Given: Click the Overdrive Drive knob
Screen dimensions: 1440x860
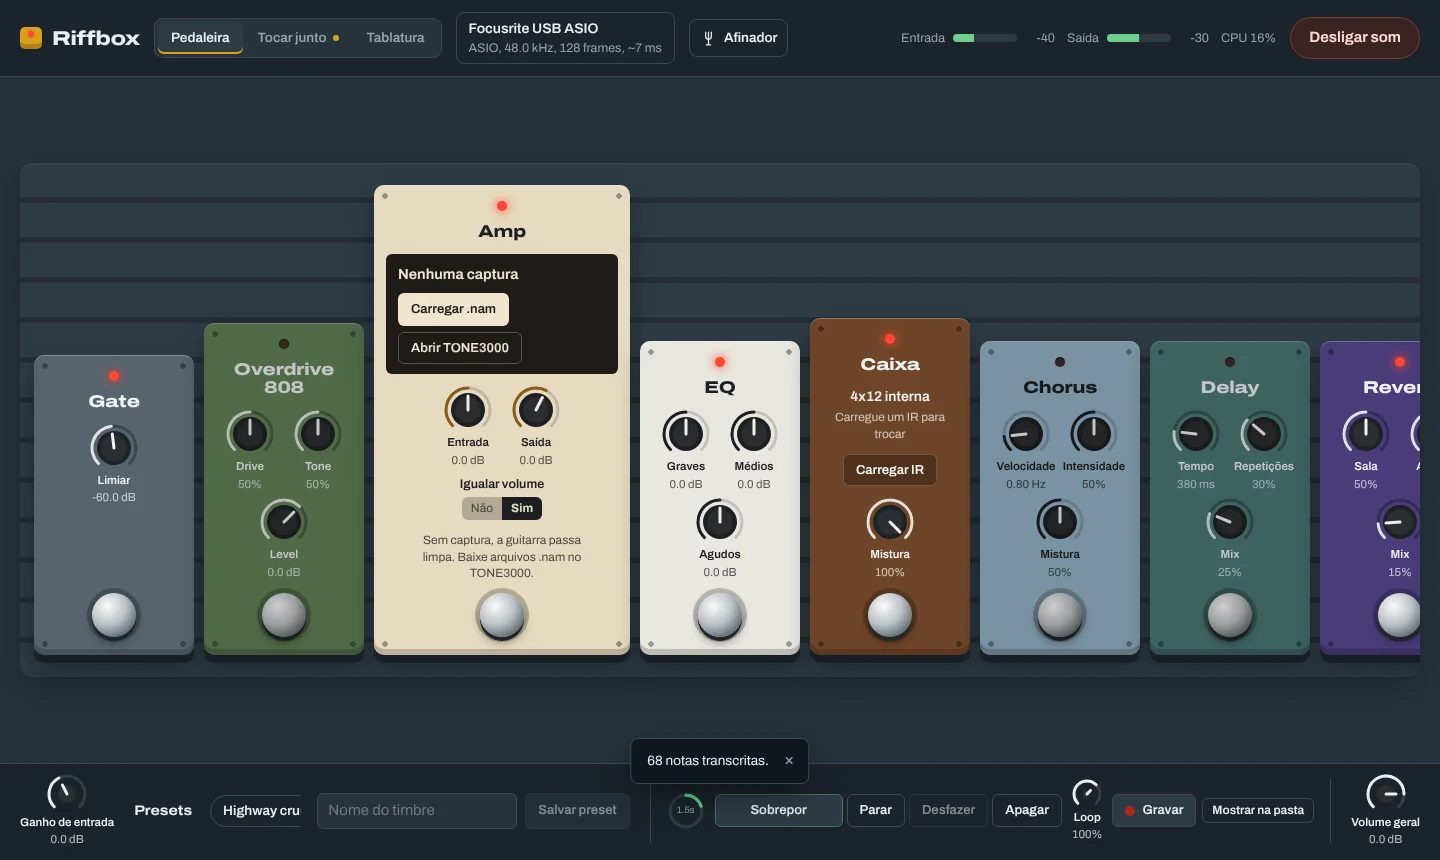Looking at the screenshot, I should (x=250, y=432).
